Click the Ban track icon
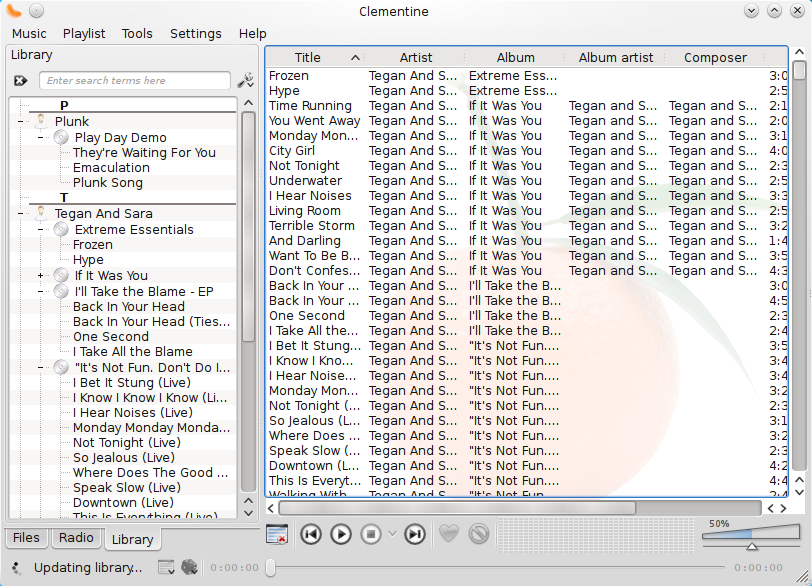The width and height of the screenshot is (812, 586). click(479, 534)
